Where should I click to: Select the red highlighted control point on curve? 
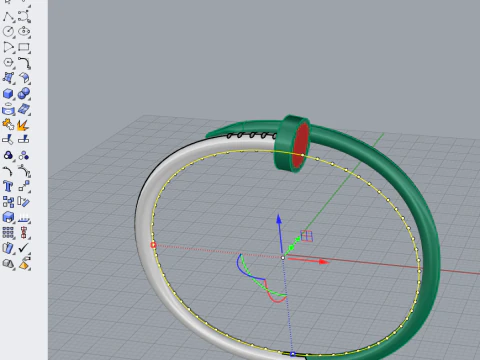coord(153,245)
